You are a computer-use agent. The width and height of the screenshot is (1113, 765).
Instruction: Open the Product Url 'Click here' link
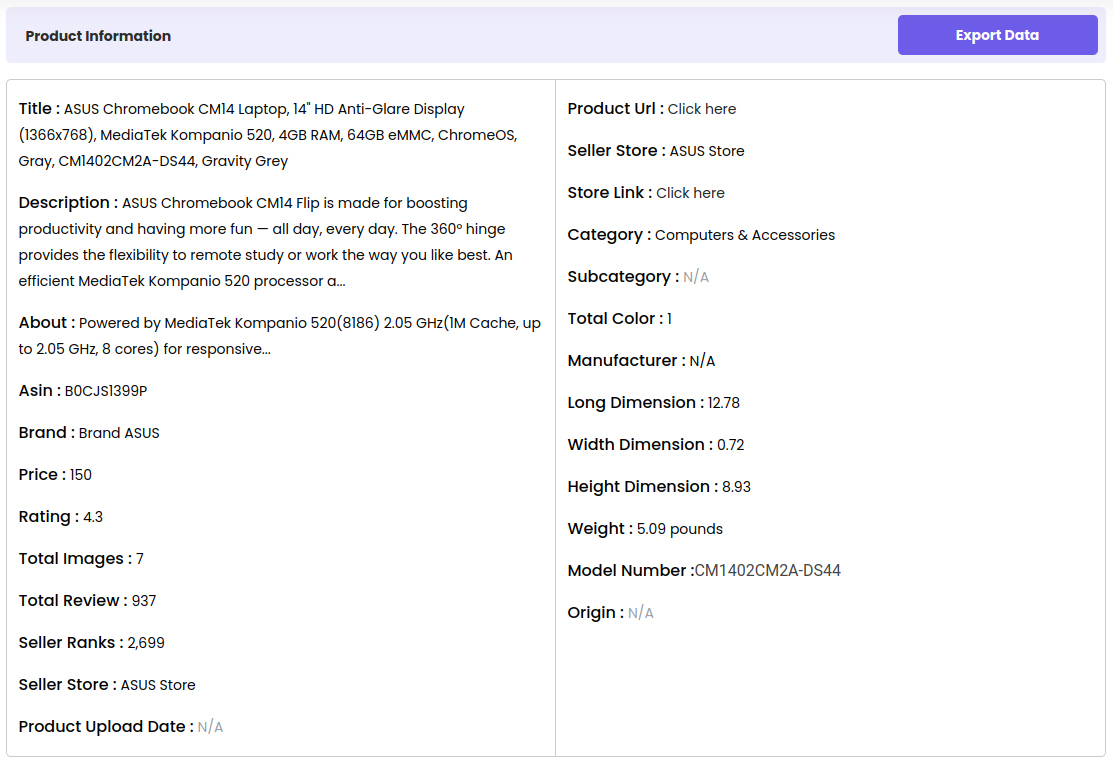(701, 109)
